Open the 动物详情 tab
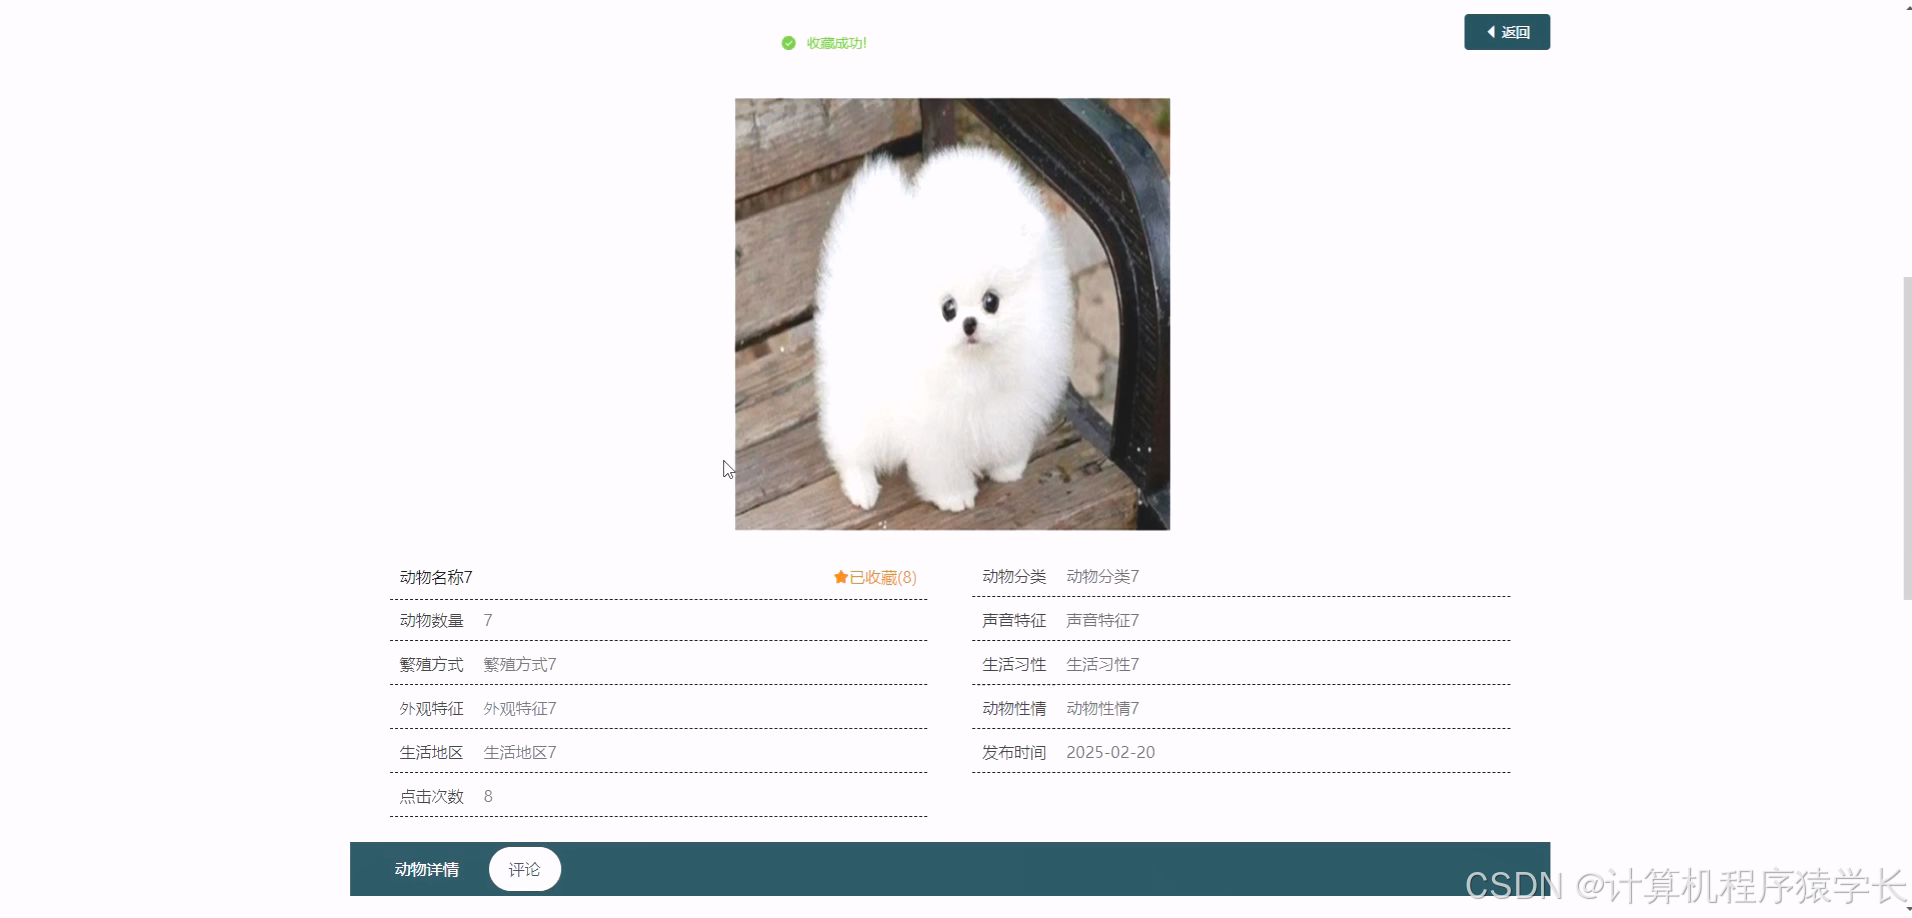Viewport: 1912px width, 918px height. 427,869
